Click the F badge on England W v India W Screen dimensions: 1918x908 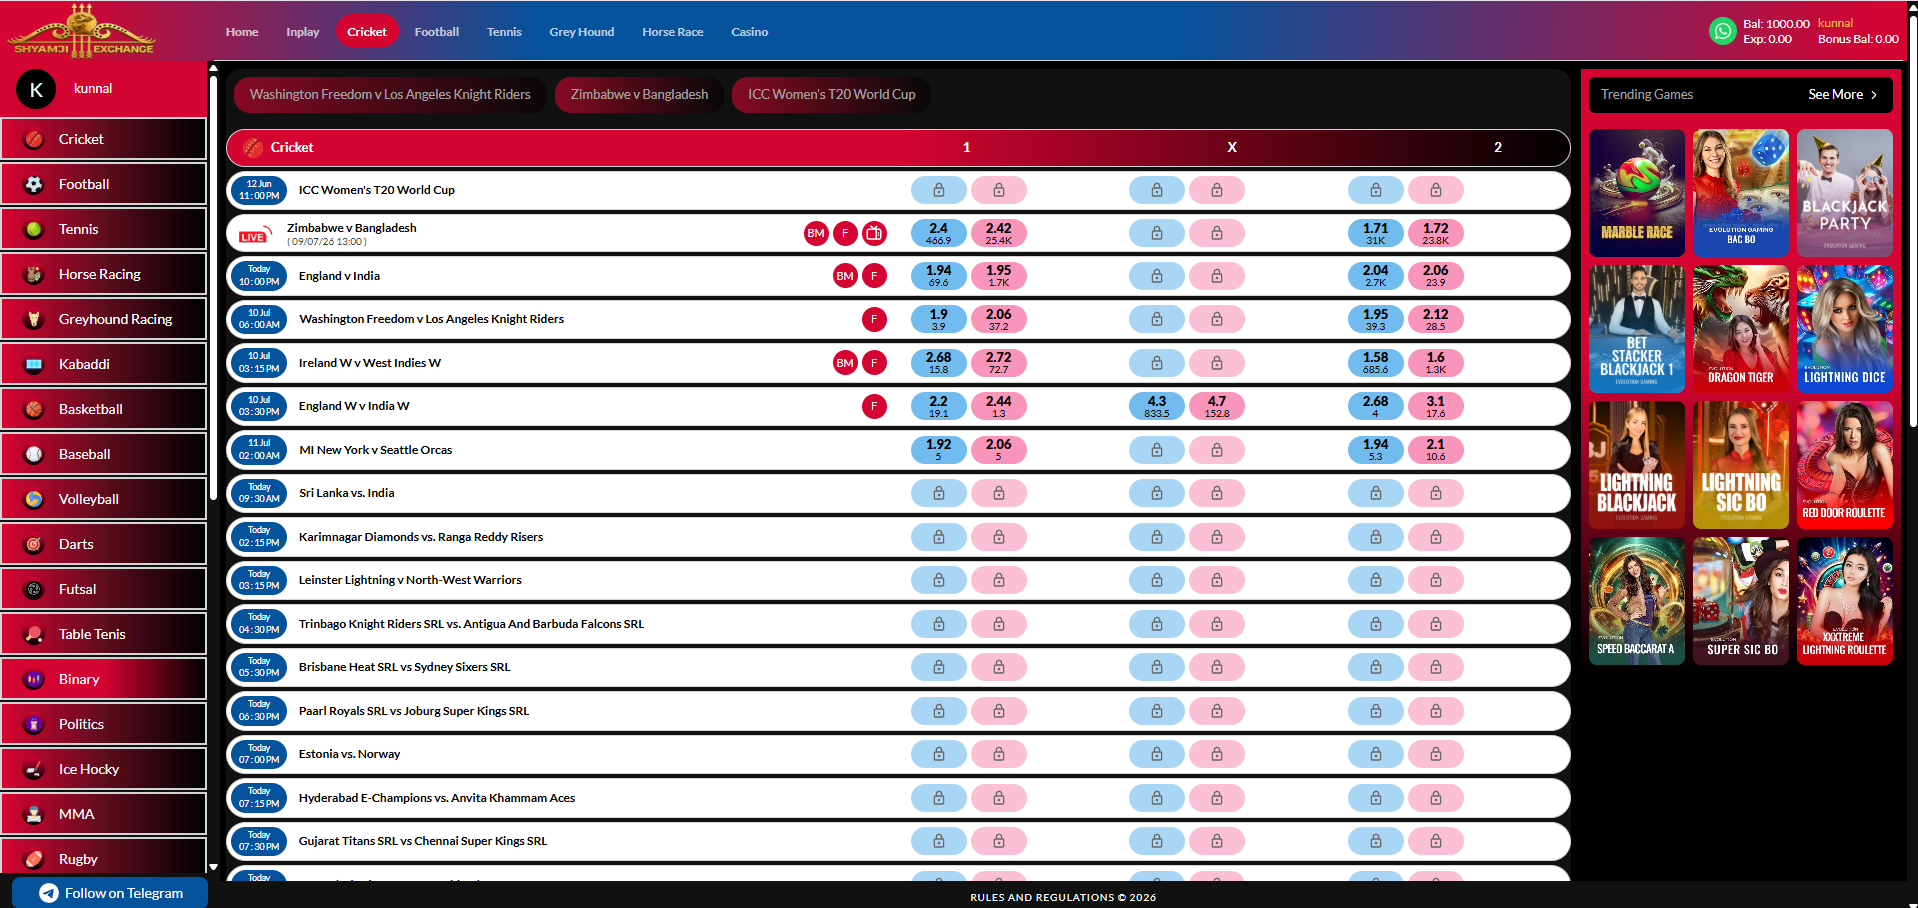pos(874,406)
